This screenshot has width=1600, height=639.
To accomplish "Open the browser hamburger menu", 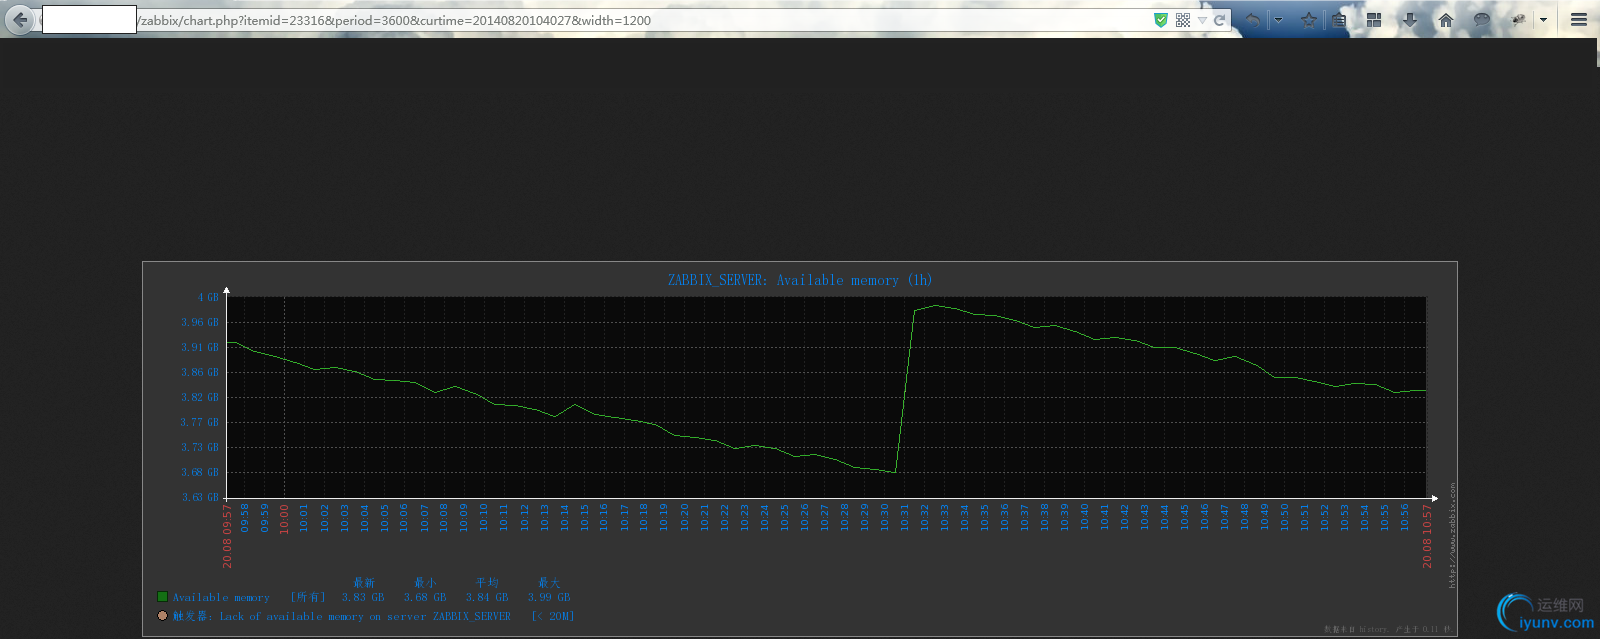I will [1579, 20].
